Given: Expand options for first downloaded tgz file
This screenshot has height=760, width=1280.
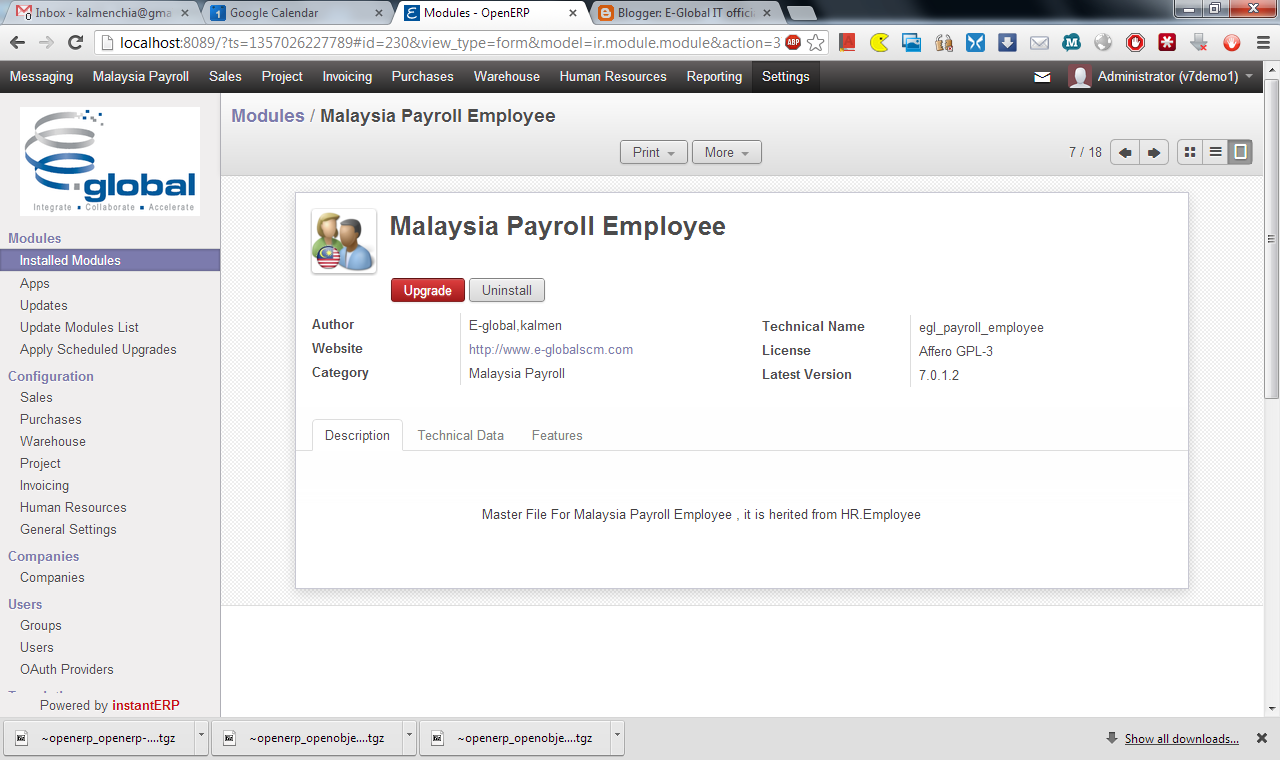Looking at the screenshot, I should [x=201, y=737].
